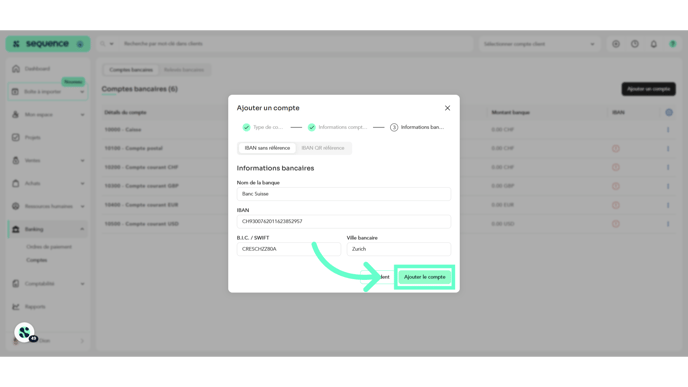Click IBAN warning icon for Compte postal
Screen dimensions: 688x387
(x=616, y=149)
